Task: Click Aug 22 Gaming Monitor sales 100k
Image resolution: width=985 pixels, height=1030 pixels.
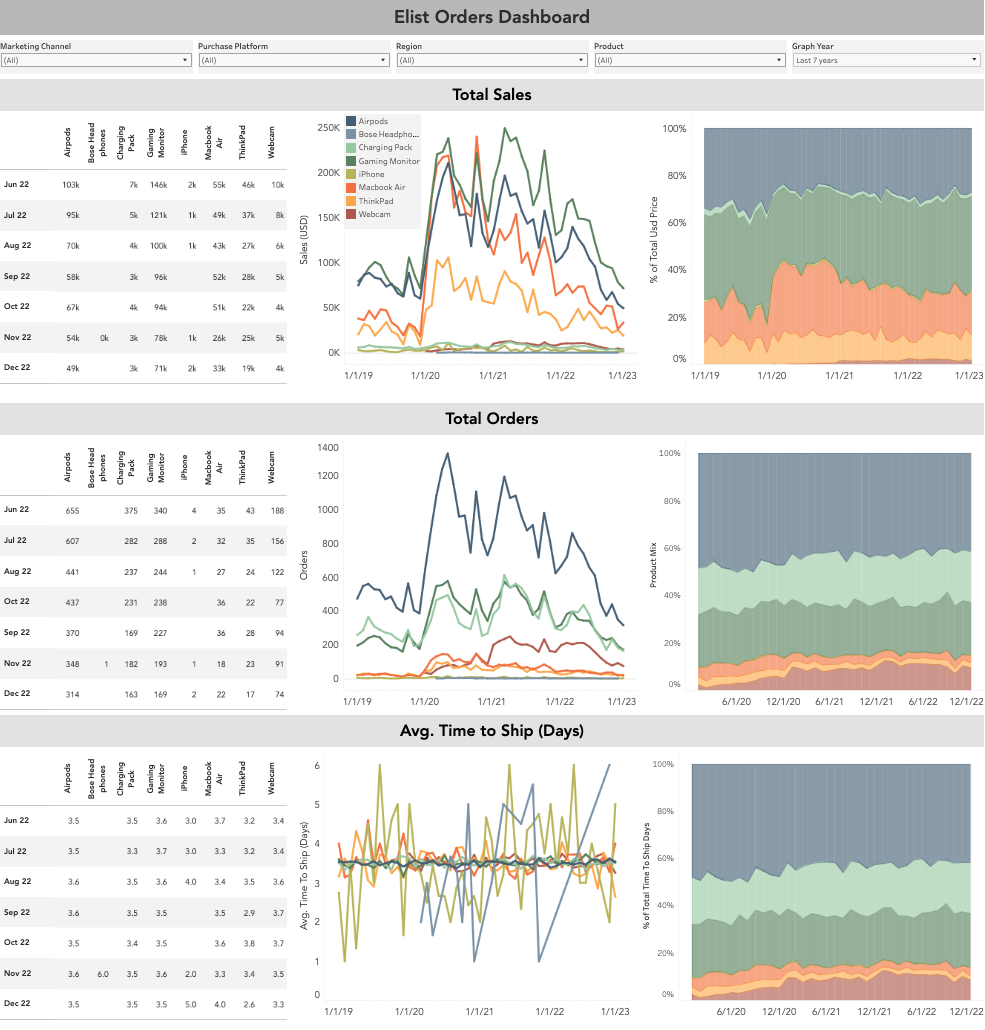Action: coord(158,246)
